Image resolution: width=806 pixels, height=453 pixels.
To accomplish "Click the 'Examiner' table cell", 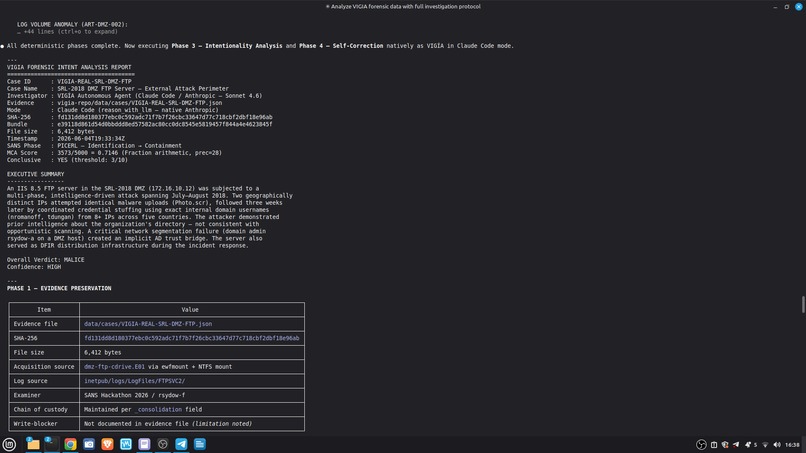I will 44,395.
